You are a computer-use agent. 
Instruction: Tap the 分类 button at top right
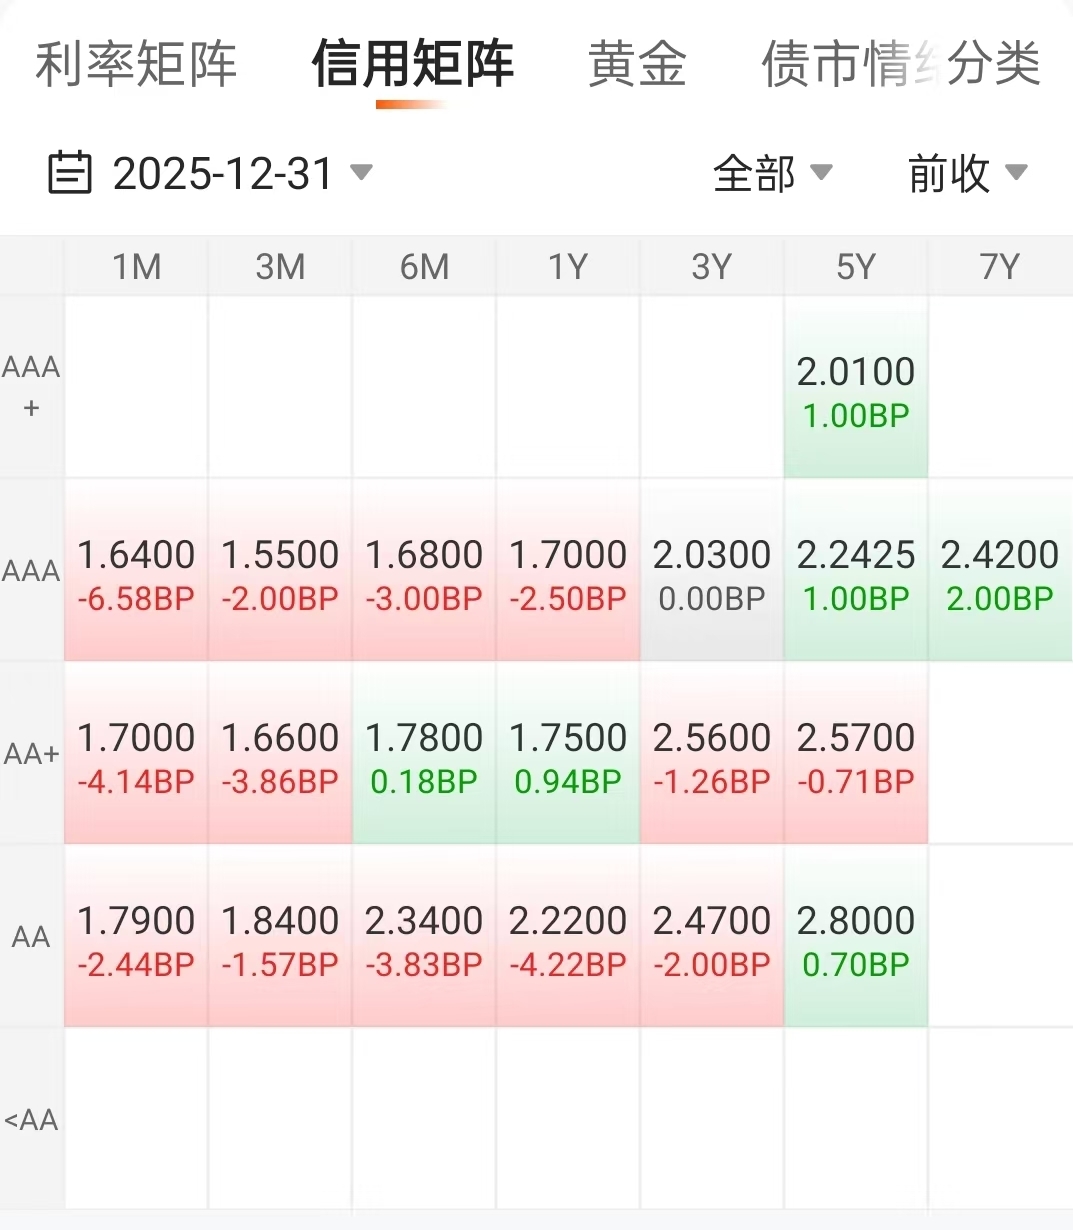point(994,64)
